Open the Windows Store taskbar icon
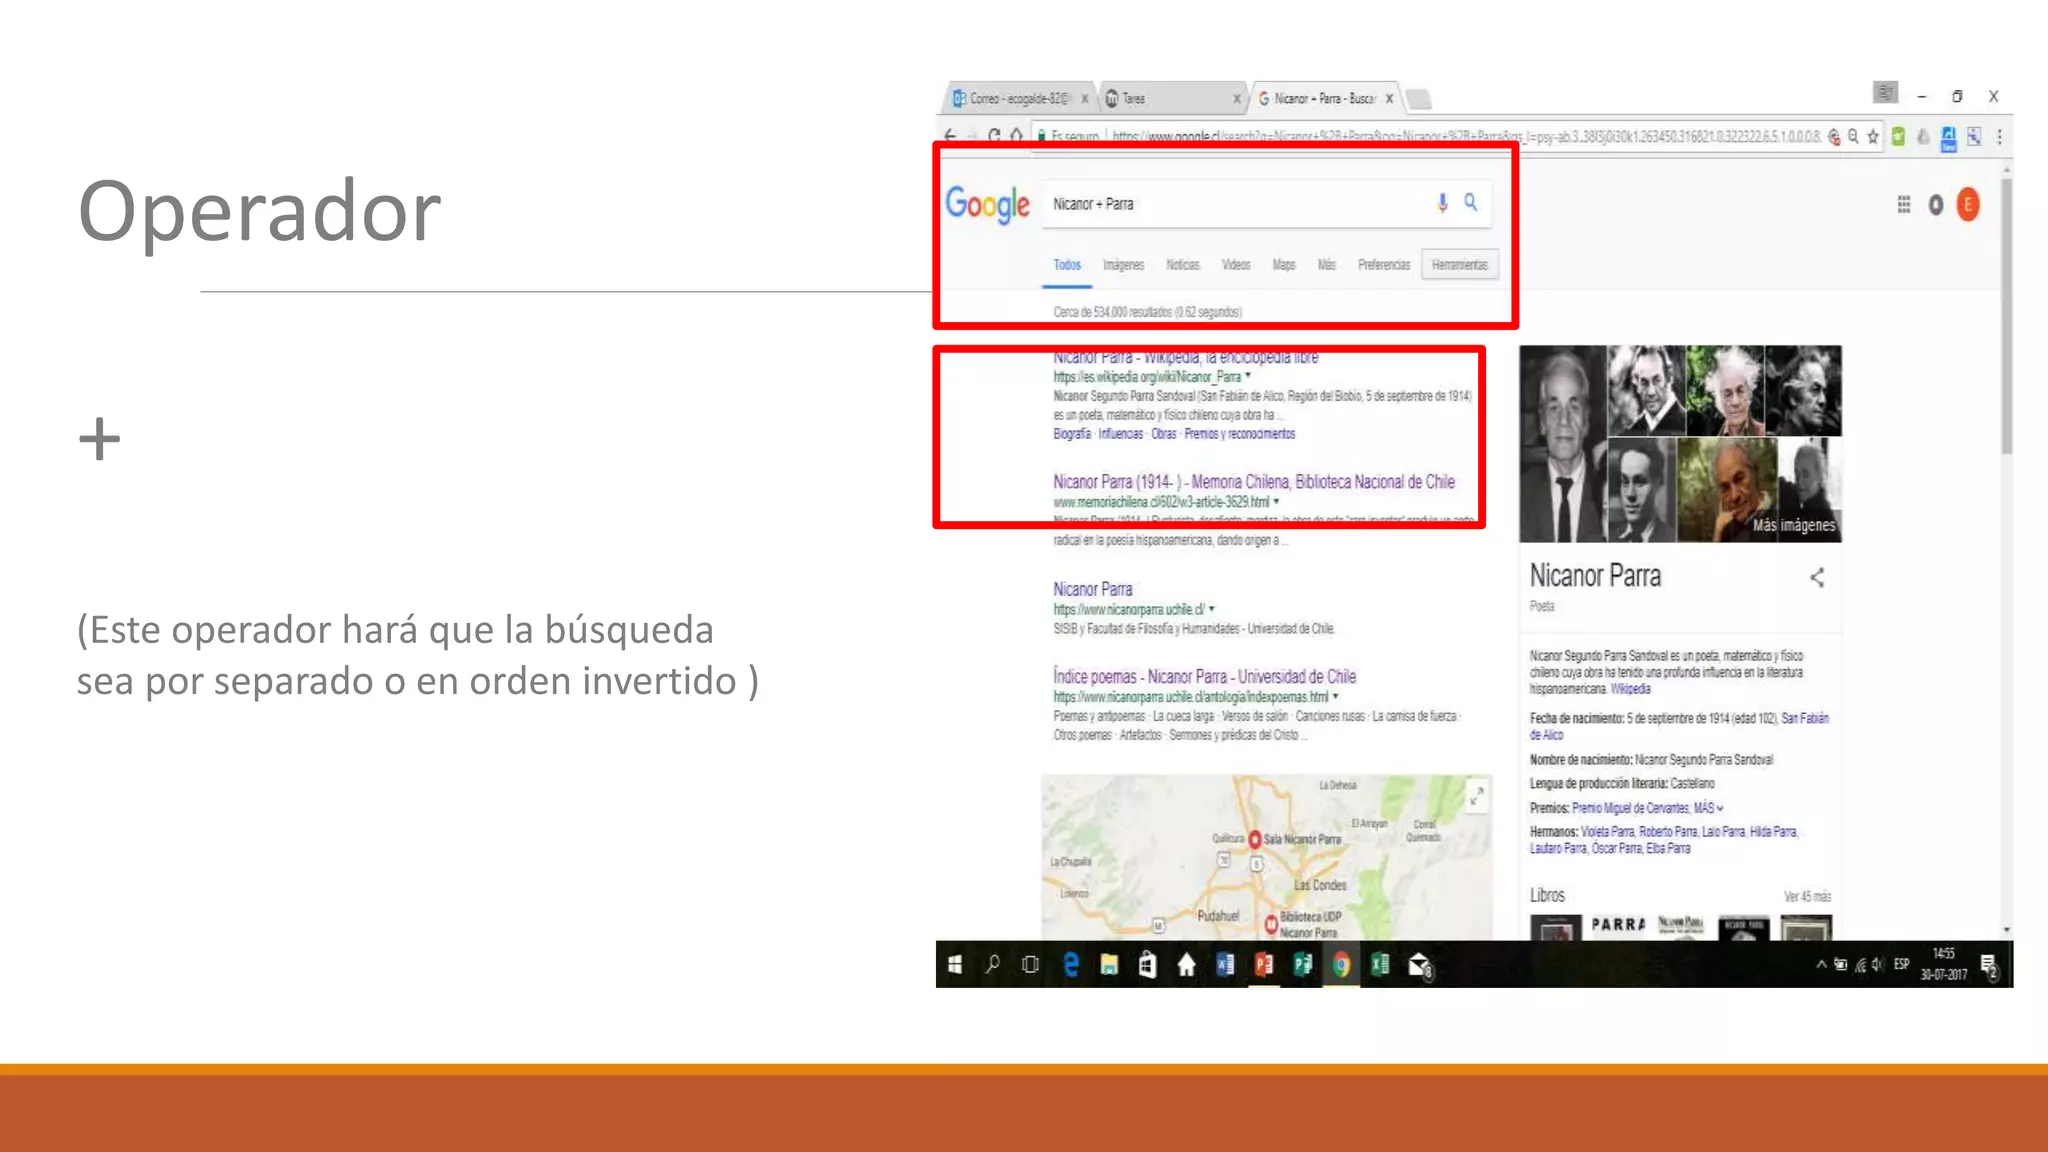 tap(1147, 965)
